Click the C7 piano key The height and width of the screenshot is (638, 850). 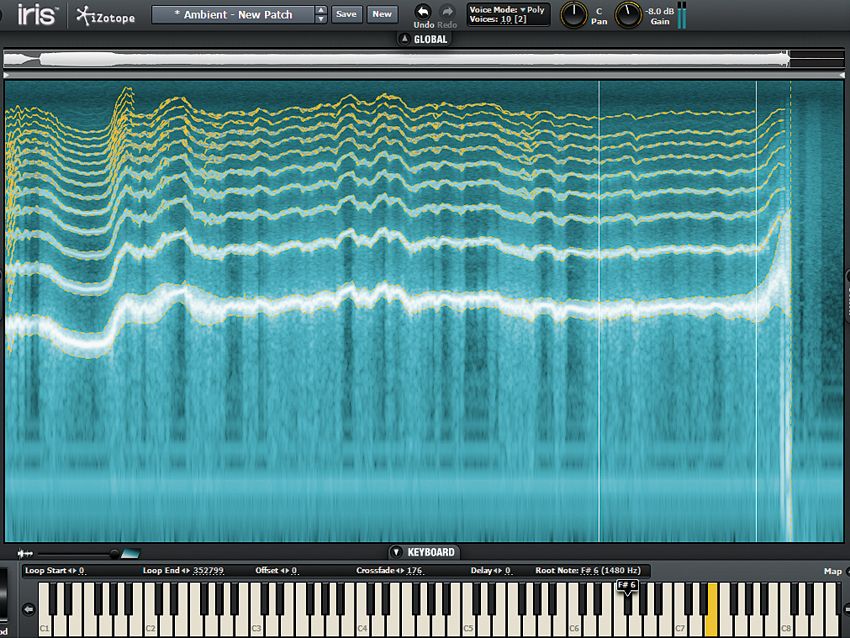[681, 623]
